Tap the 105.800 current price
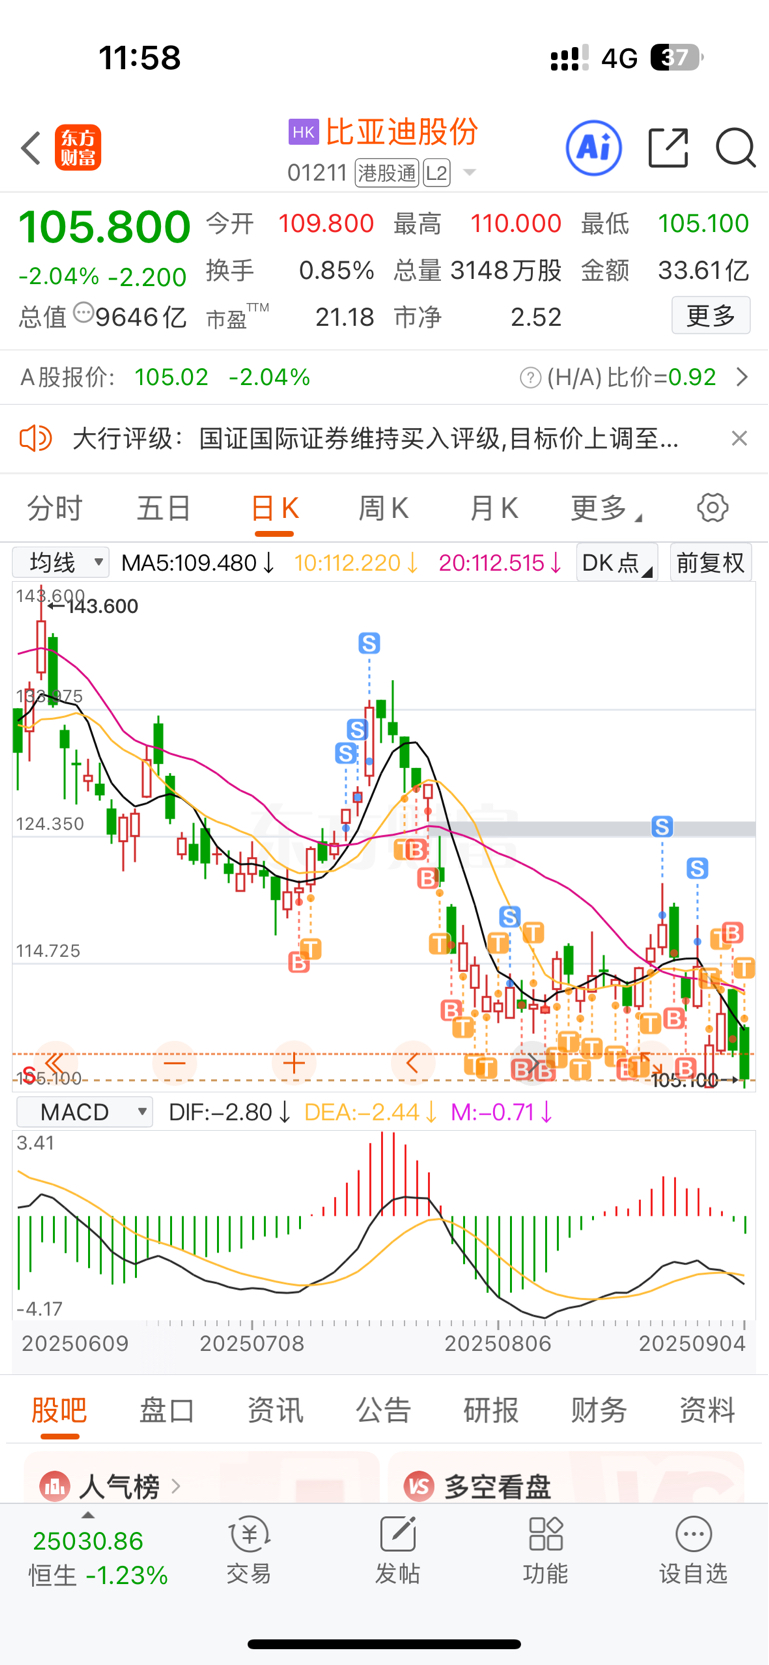This screenshot has height=1665, width=769. point(104,227)
